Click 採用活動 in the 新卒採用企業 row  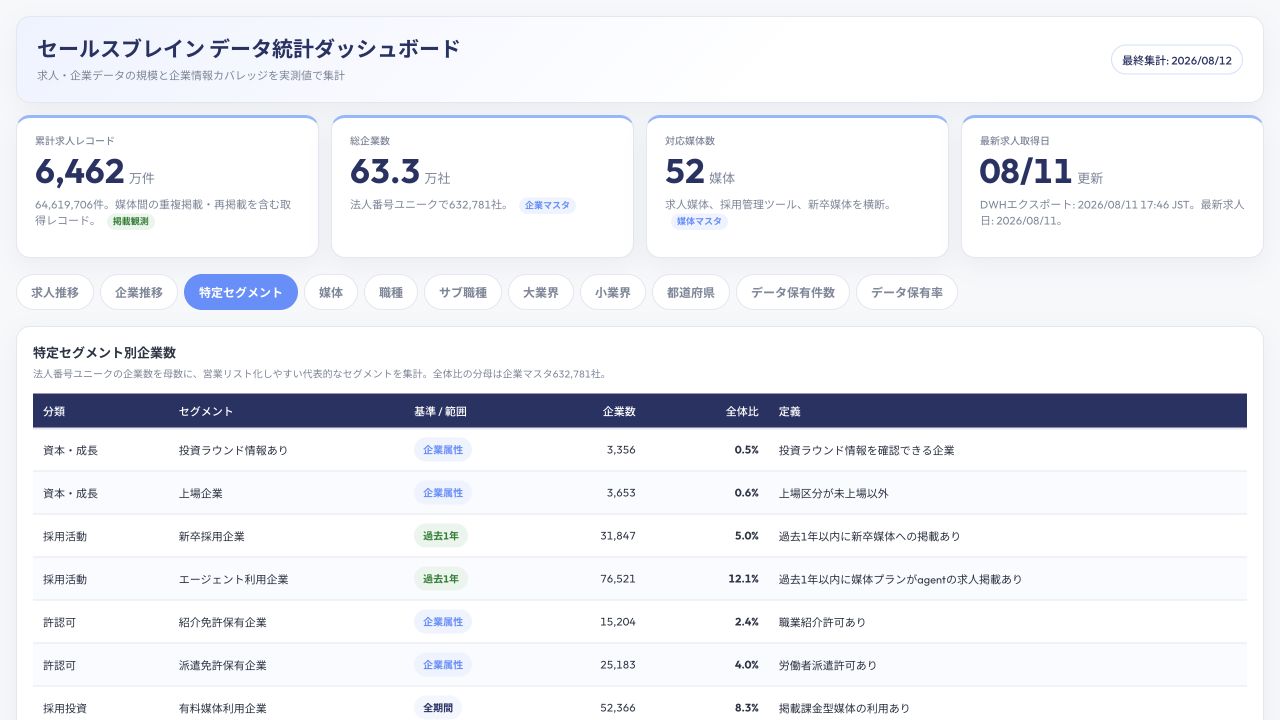tap(65, 536)
